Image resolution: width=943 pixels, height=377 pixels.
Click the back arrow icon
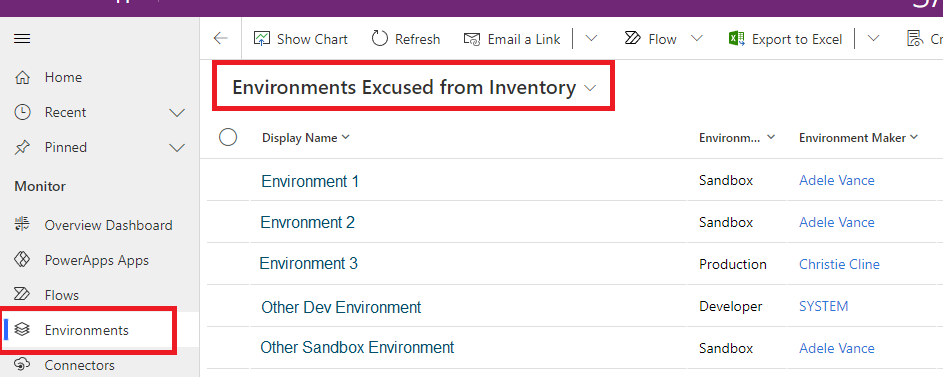[221, 39]
